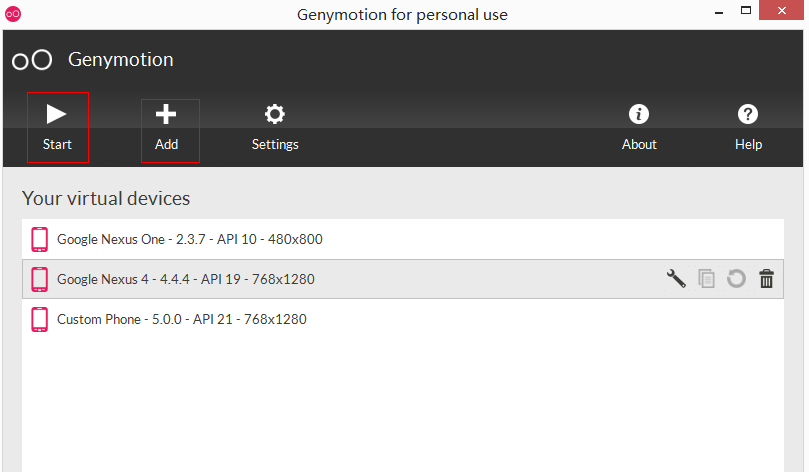Click the Genymotion title bar app icon
Image resolution: width=809 pixels, height=472 pixels.
[12, 14]
